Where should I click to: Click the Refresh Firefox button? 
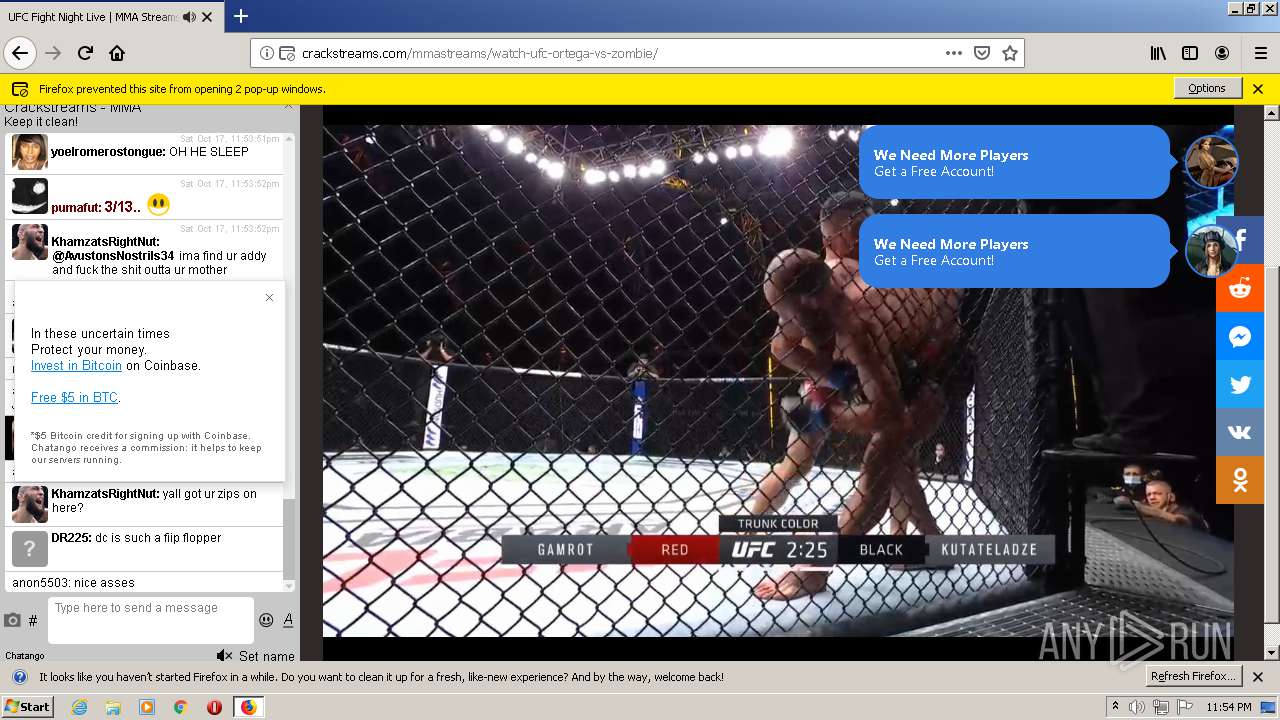[x=1194, y=676]
